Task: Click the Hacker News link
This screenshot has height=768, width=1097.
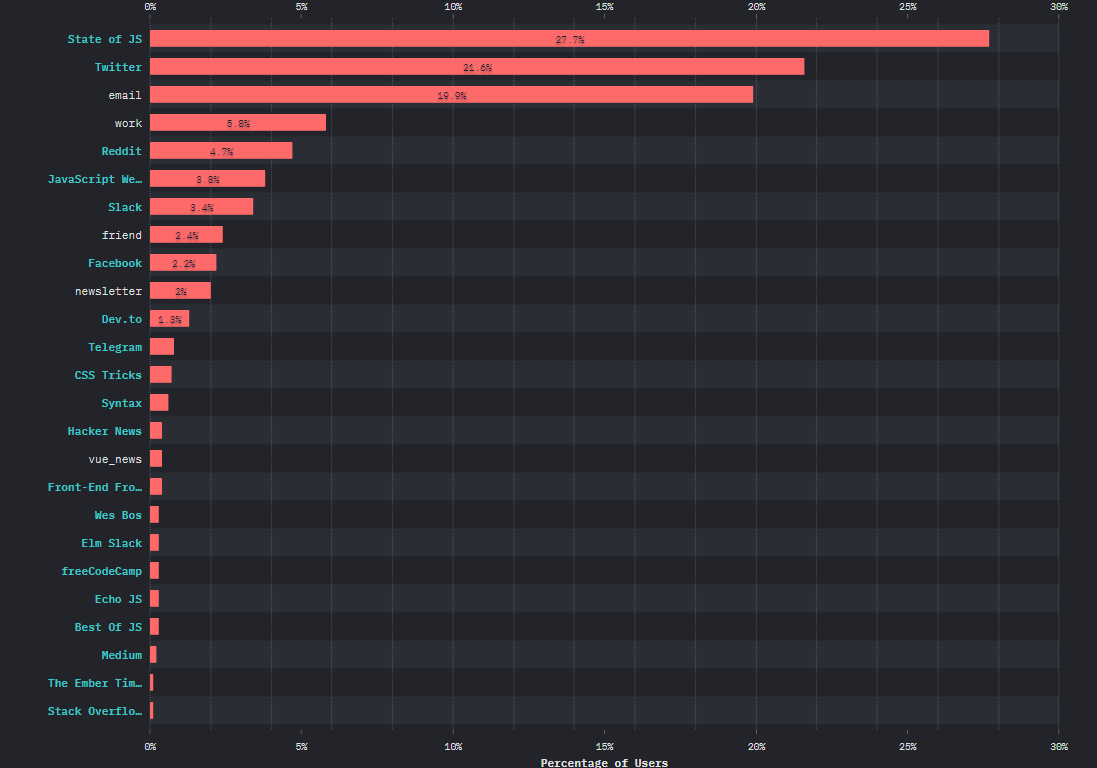Action: (x=105, y=431)
